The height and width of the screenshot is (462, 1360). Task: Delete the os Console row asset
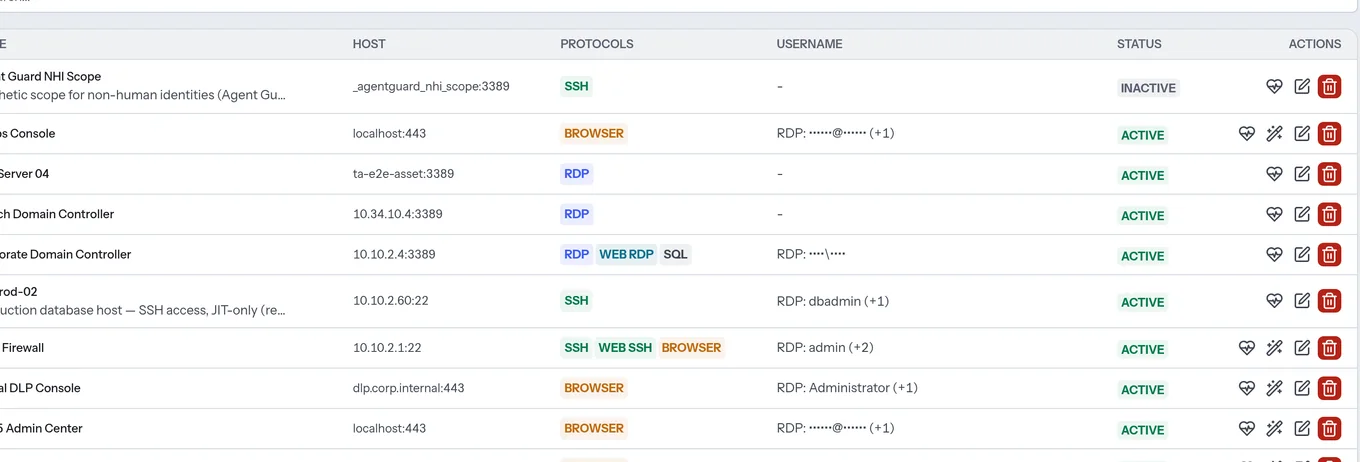click(1329, 133)
